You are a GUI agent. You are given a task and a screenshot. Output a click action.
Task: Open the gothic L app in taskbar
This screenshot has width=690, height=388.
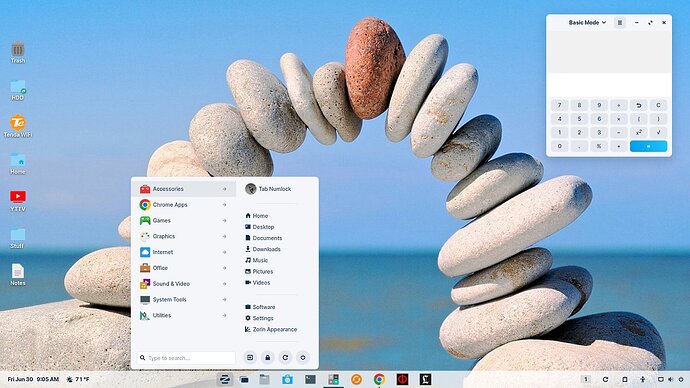pos(425,379)
